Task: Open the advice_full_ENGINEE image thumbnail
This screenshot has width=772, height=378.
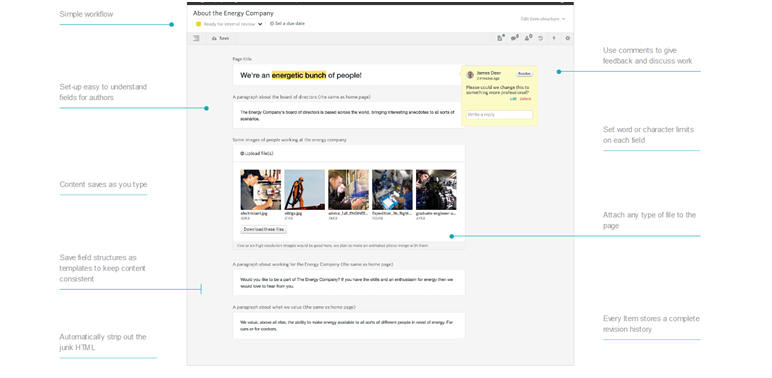Action: tap(348, 189)
